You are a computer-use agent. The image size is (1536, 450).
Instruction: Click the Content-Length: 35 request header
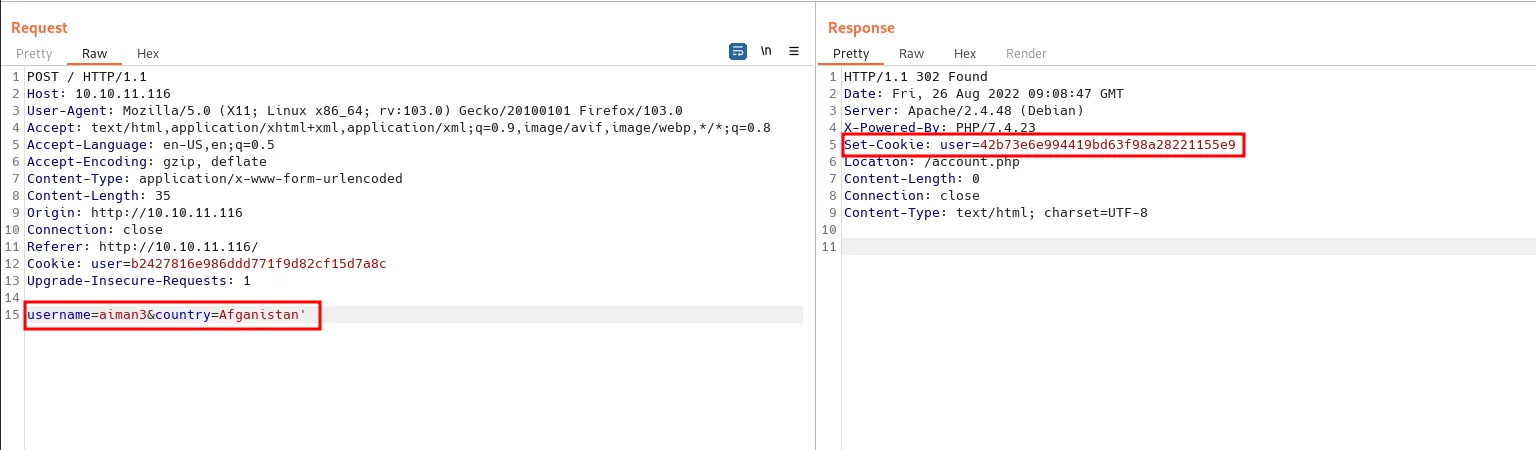click(98, 196)
